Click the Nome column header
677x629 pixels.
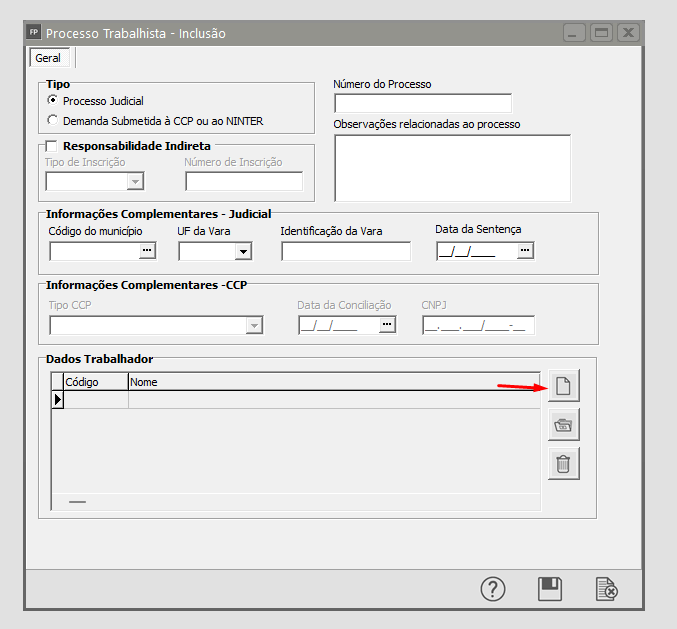pyautogui.click(x=330, y=382)
